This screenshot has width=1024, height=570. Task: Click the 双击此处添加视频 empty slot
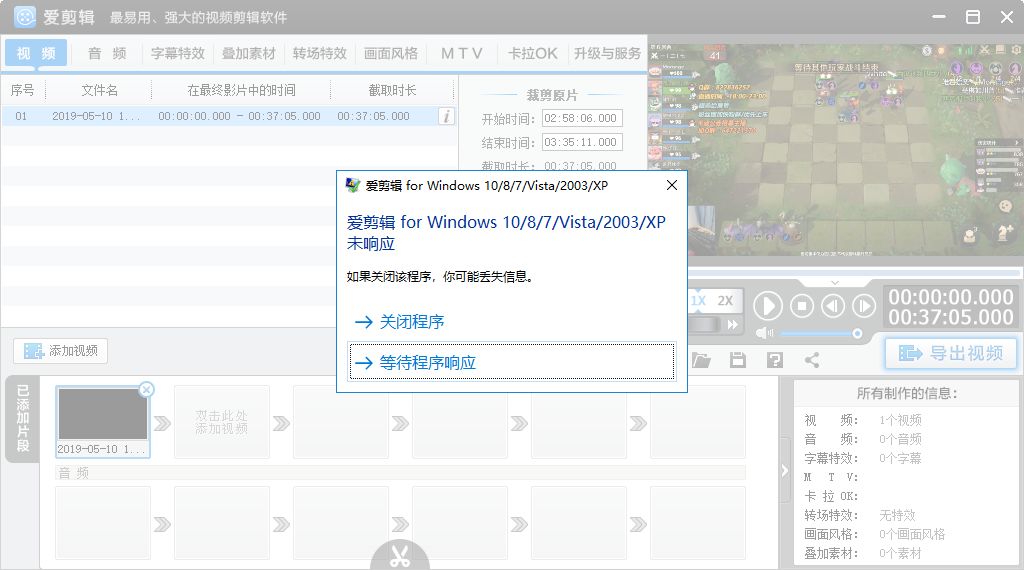[x=221, y=422]
